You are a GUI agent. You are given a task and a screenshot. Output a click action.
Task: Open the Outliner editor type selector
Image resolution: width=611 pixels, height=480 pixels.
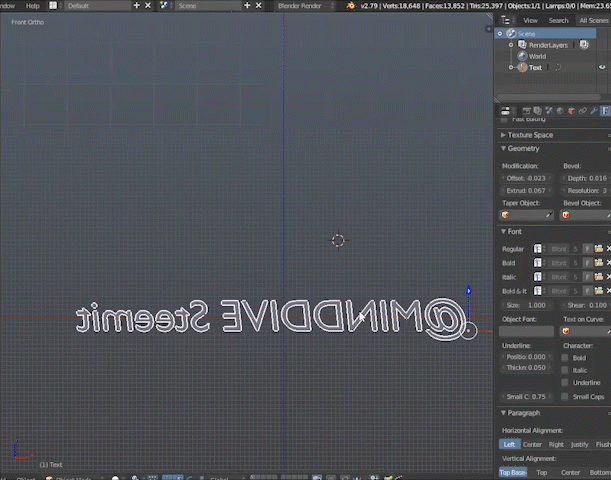coord(505,20)
